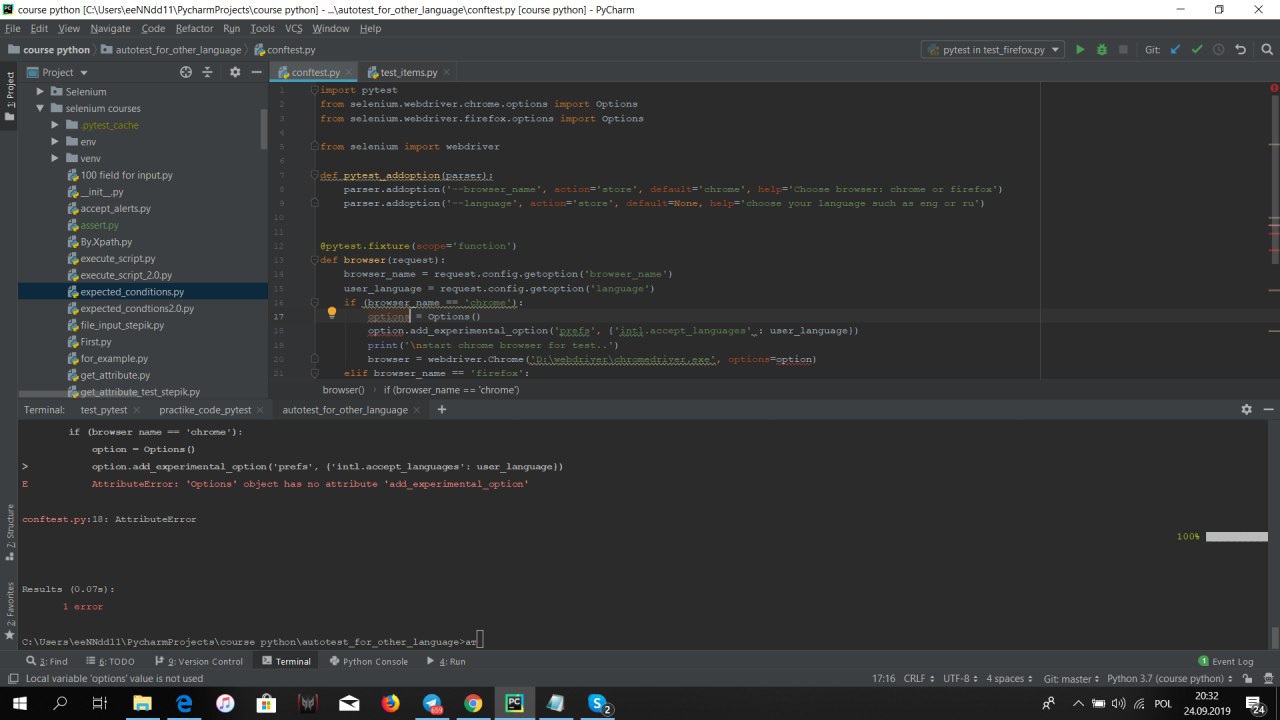
Task: Change Python 3.7 interpreter in status bar
Action: point(1169,678)
